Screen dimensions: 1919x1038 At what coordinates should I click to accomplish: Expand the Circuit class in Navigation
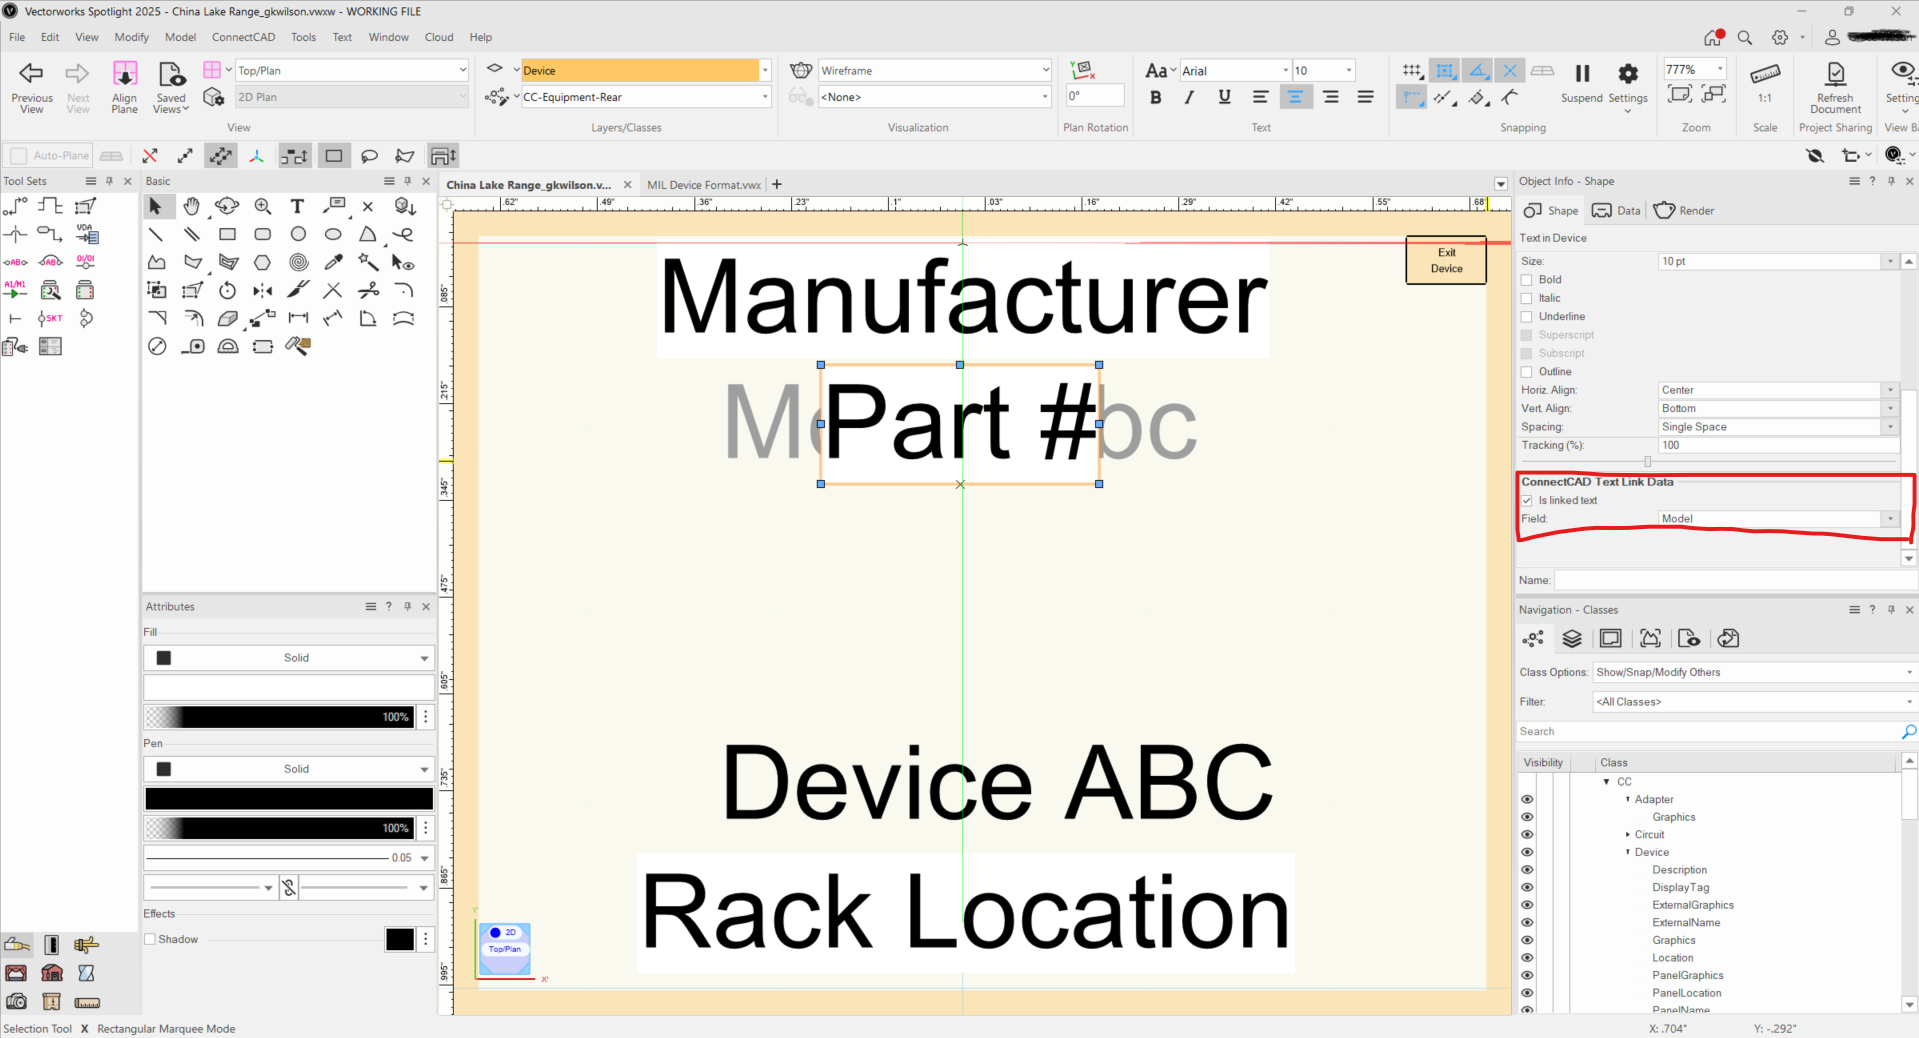1626,834
